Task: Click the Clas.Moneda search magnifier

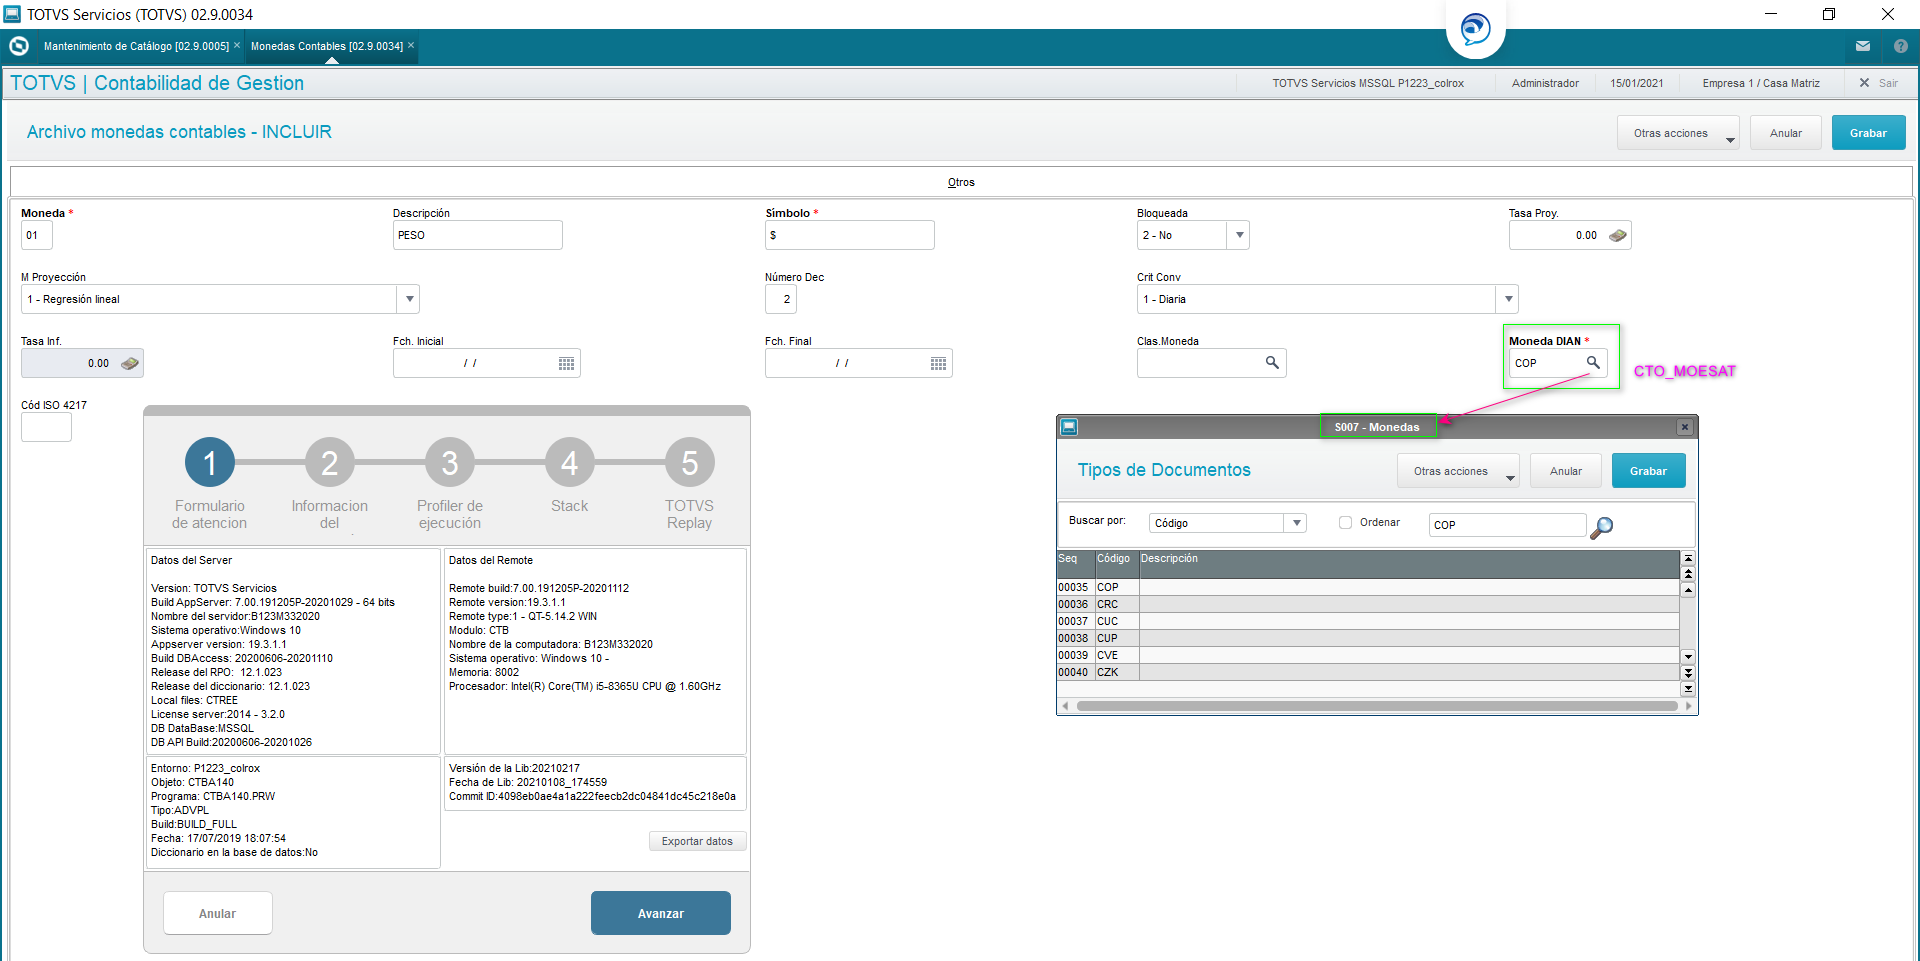Action: pos(1272,363)
